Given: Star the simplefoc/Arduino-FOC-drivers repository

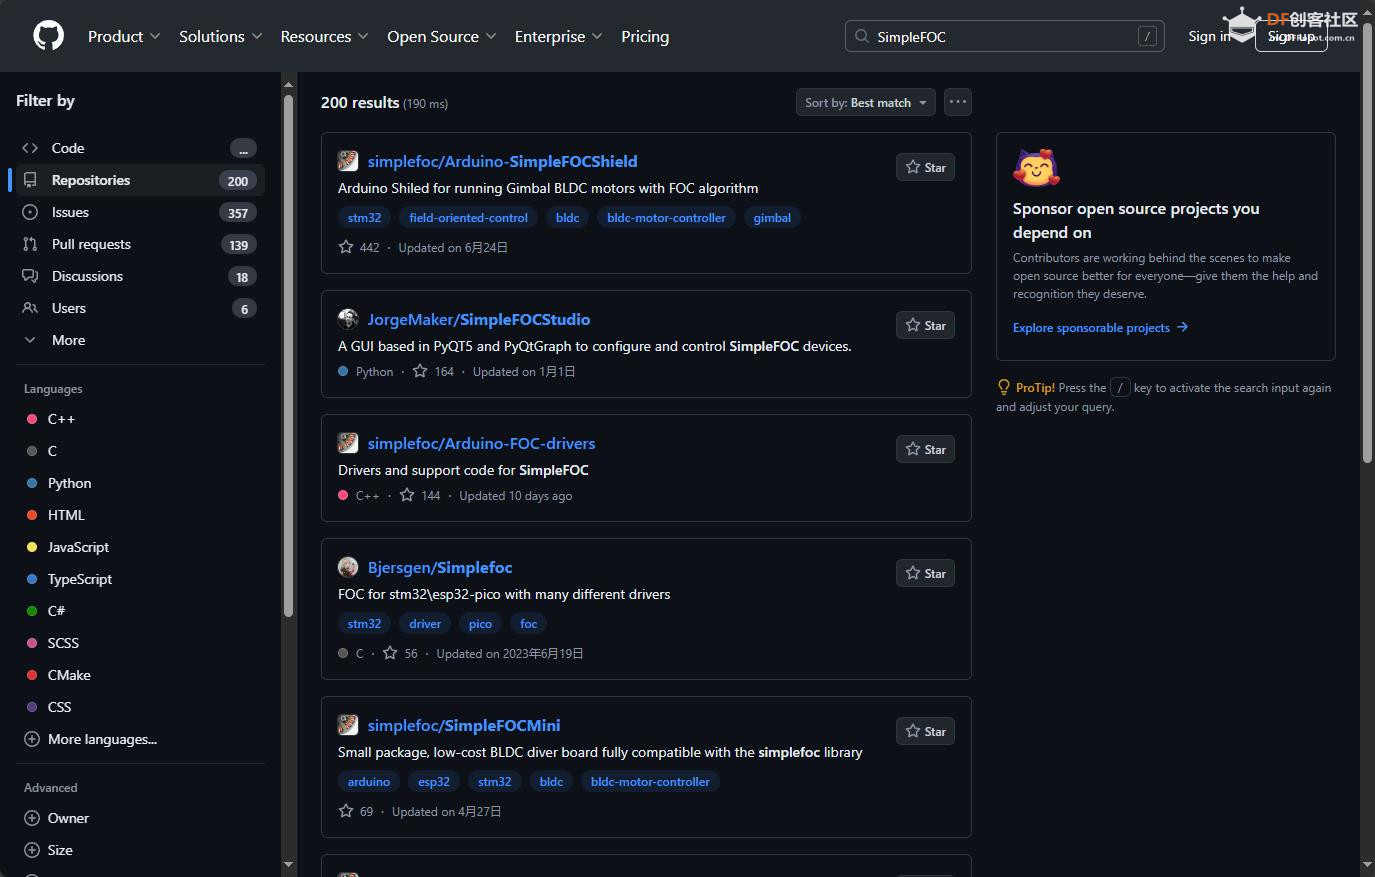Looking at the screenshot, I should (x=925, y=449).
